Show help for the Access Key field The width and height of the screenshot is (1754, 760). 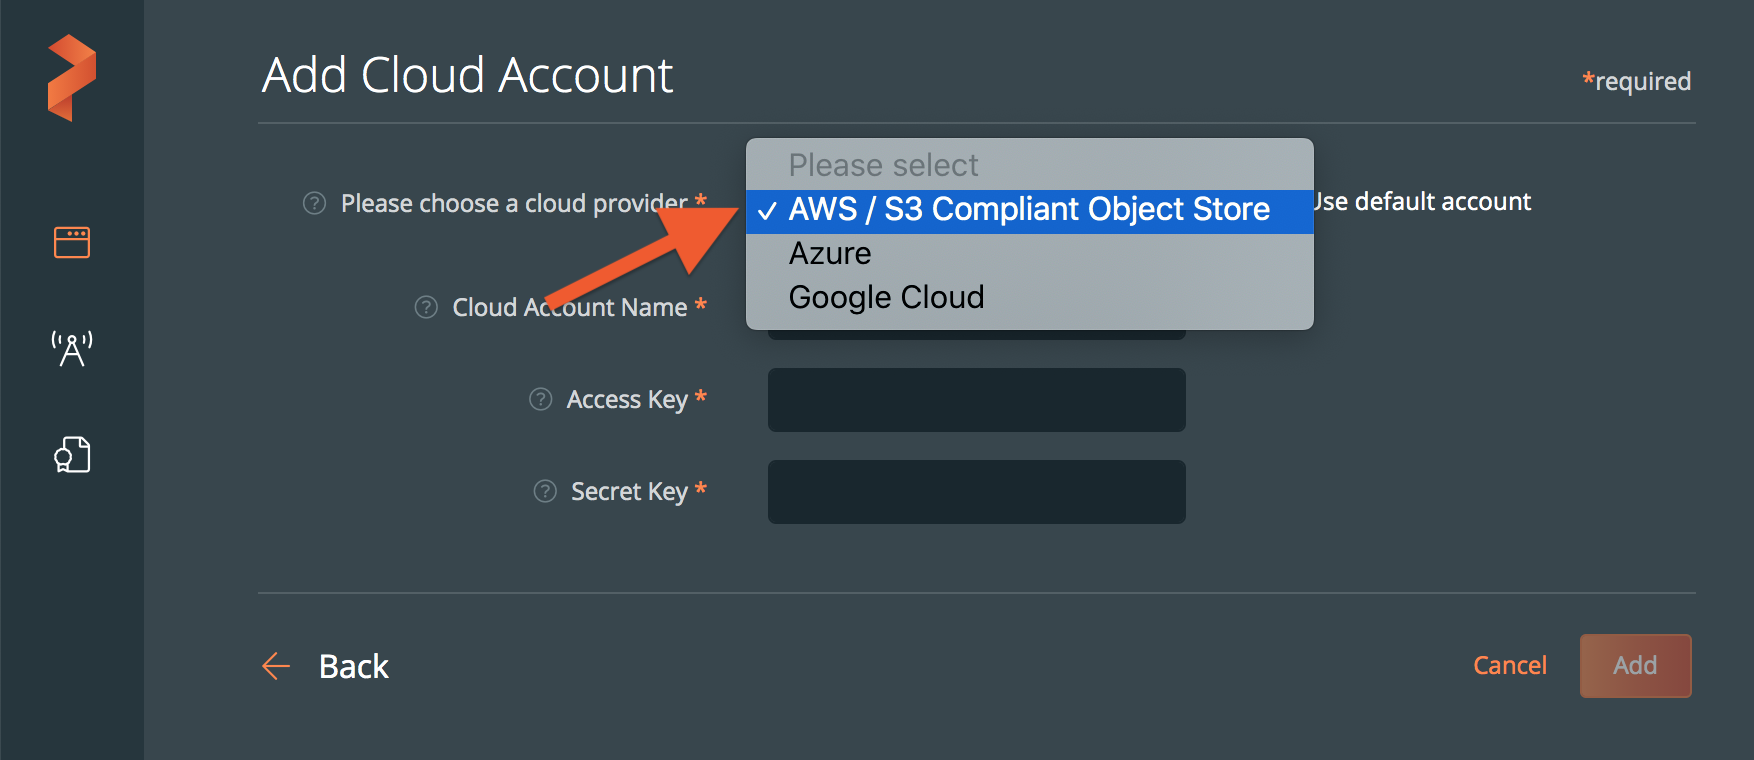point(540,399)
